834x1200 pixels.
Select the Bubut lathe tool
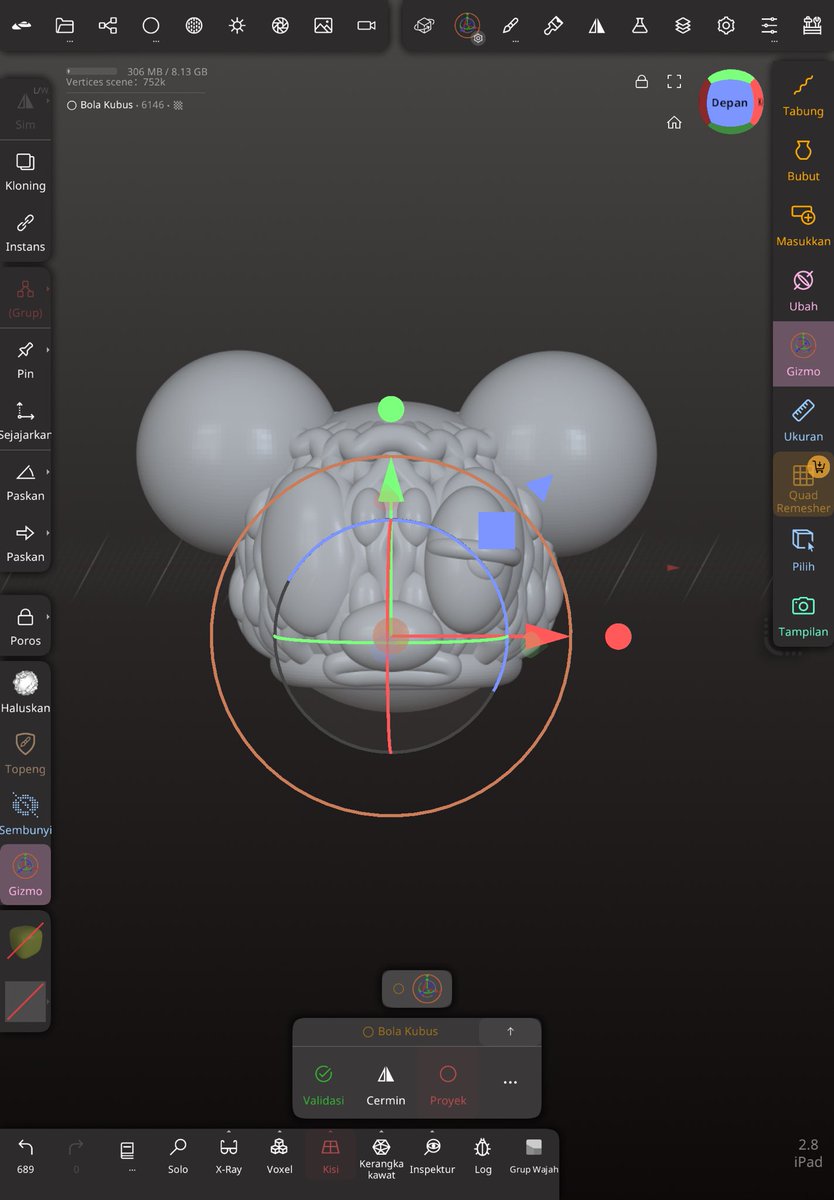click(x=803, y=160)
